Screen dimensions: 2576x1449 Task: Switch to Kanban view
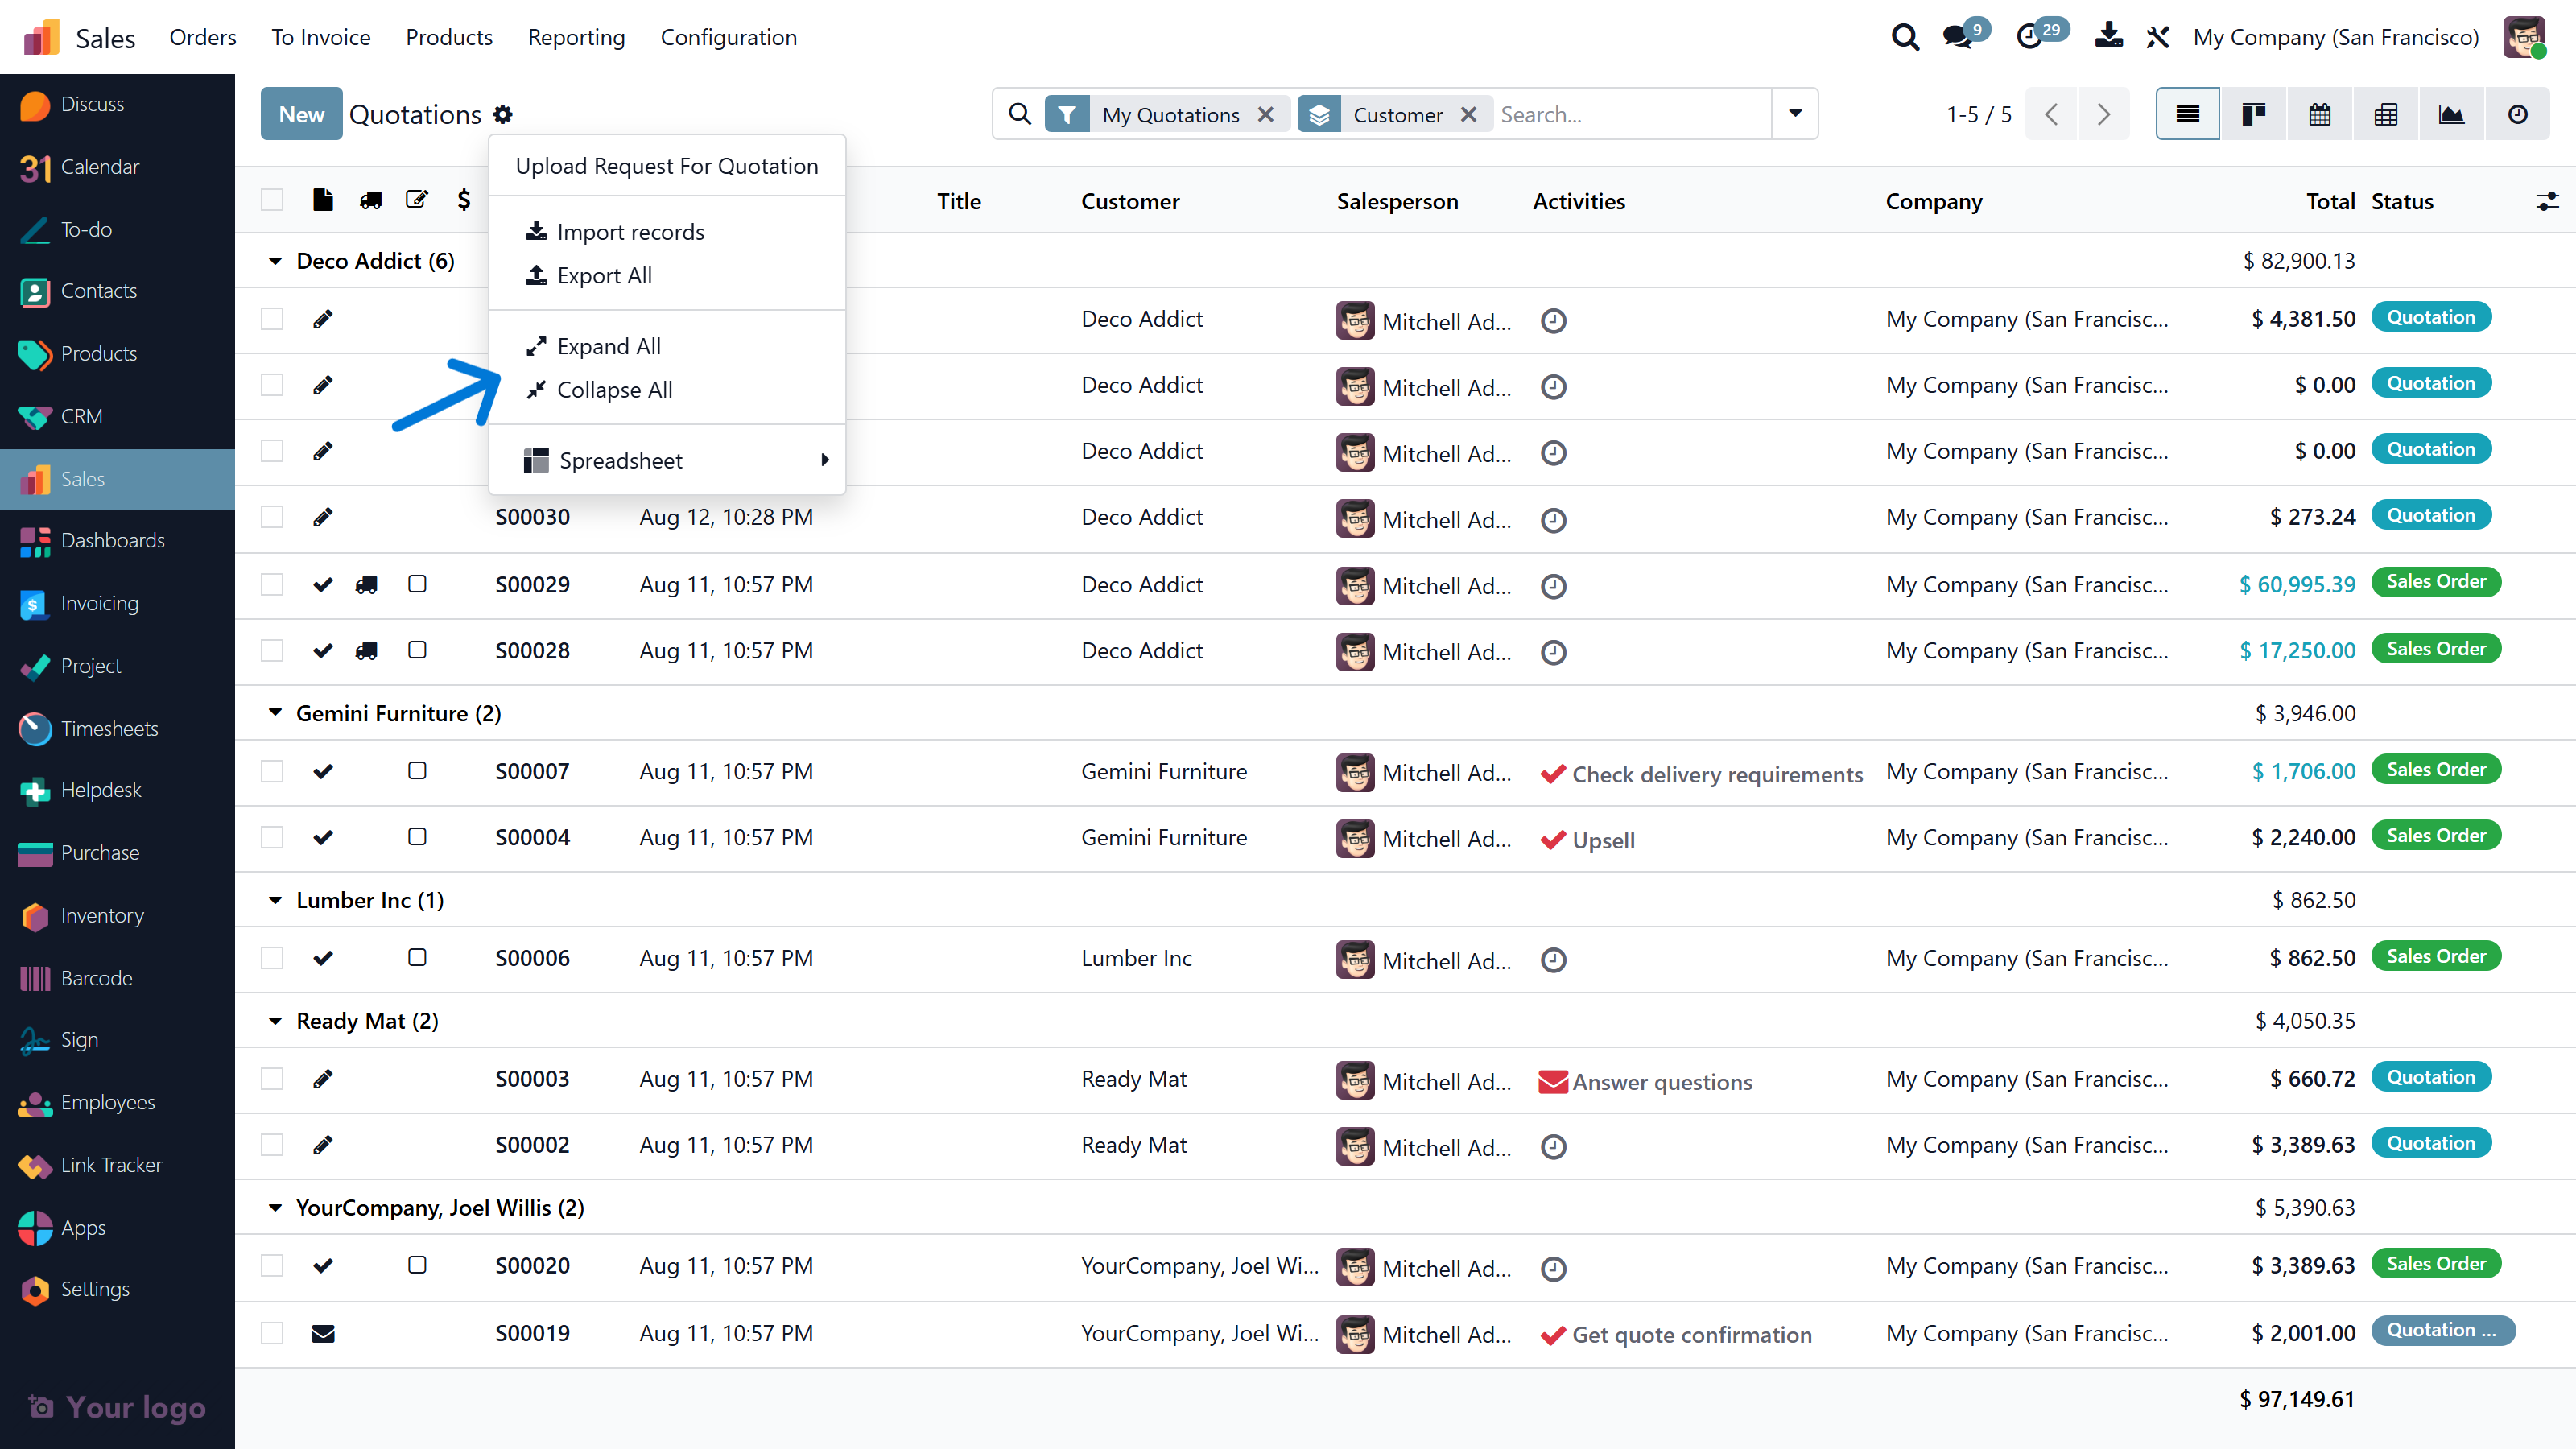[2253, 114]
